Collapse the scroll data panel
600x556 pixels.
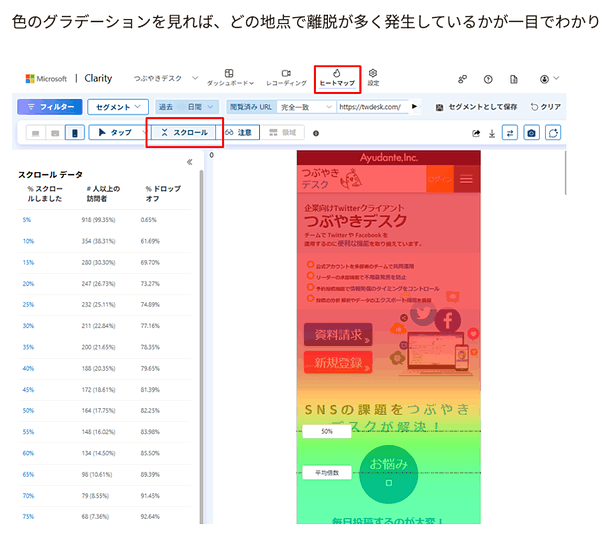tap(189, 162)
